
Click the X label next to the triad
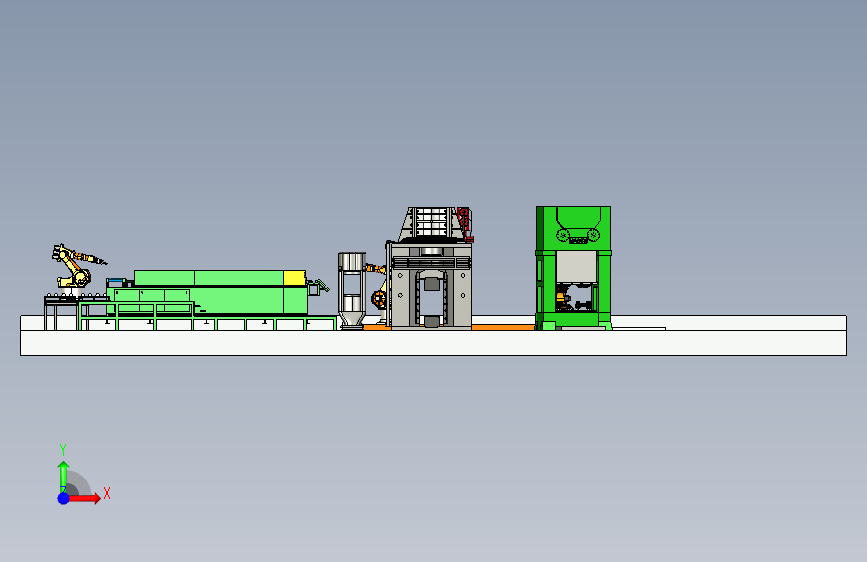click(107, 493)
